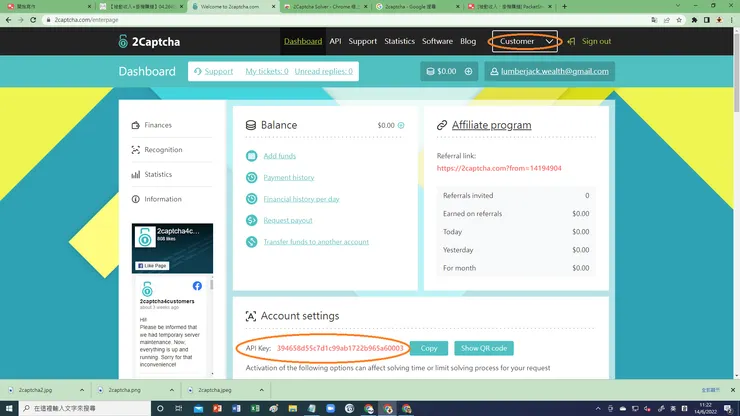Click the Add funds link
The image size is (740, 416).
pos(279,156)
